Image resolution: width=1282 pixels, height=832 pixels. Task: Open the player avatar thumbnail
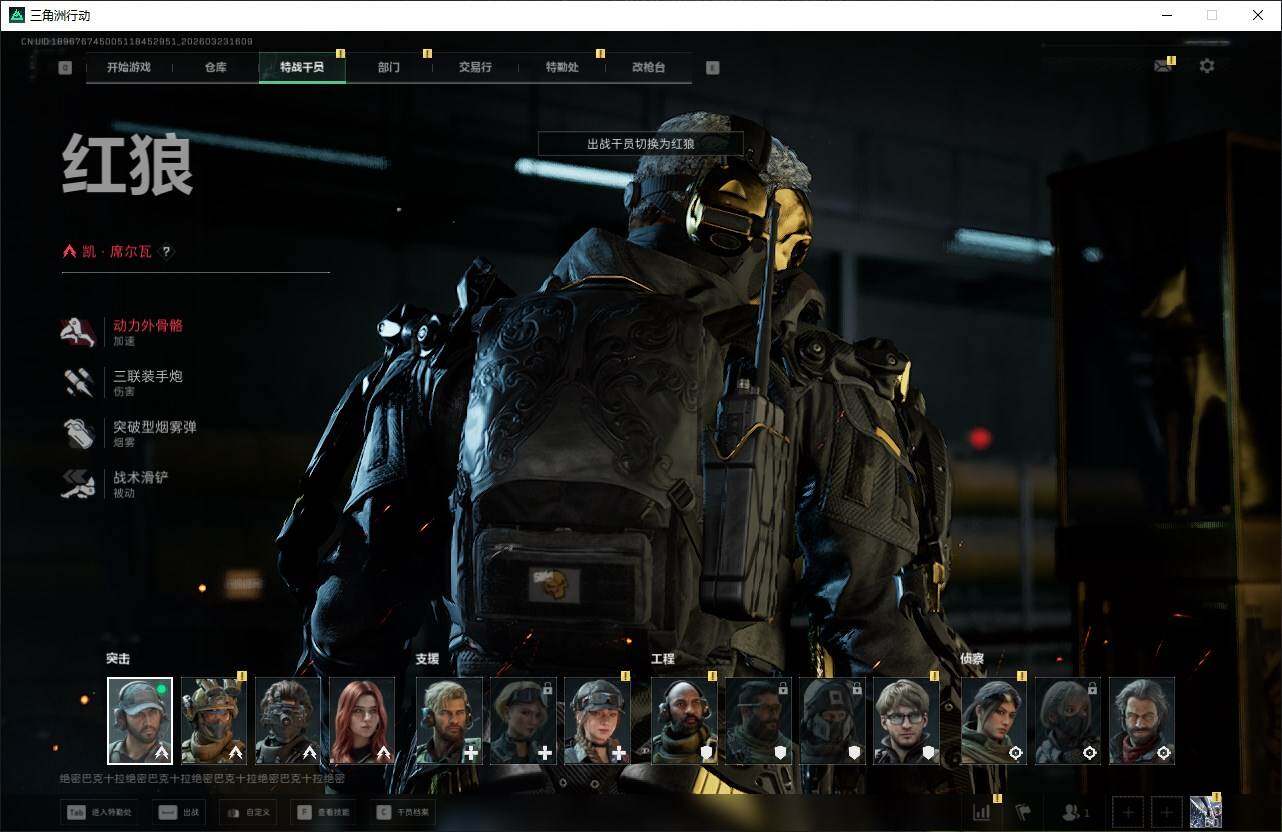click(1206, 812)
